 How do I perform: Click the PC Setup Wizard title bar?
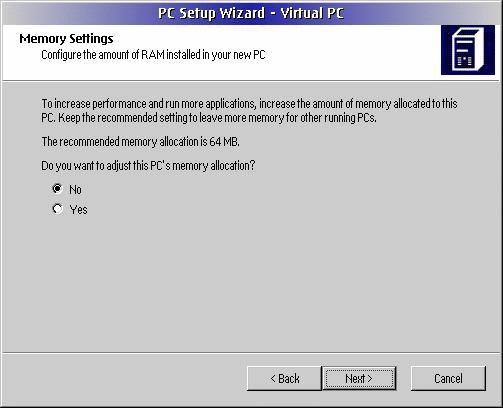(x=251, y=13)
